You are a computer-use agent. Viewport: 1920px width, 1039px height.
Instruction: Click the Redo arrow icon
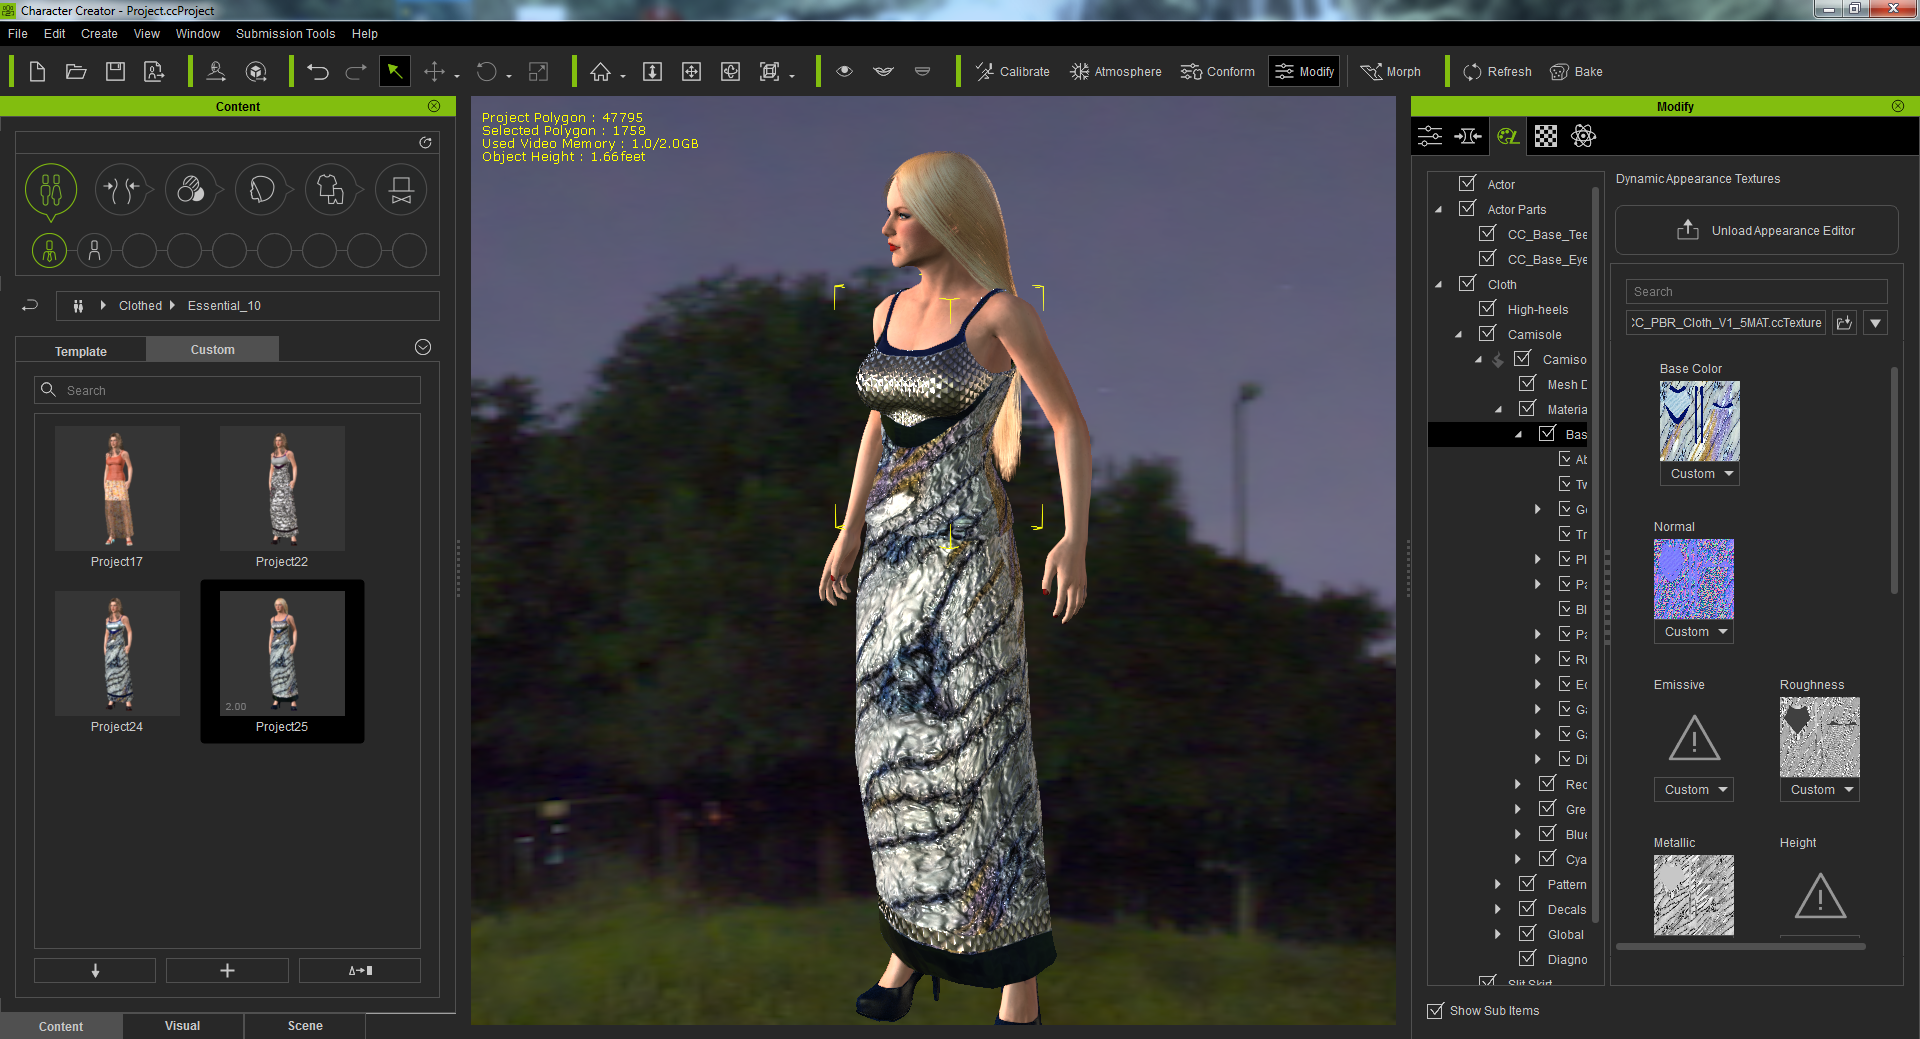(356, 72)
